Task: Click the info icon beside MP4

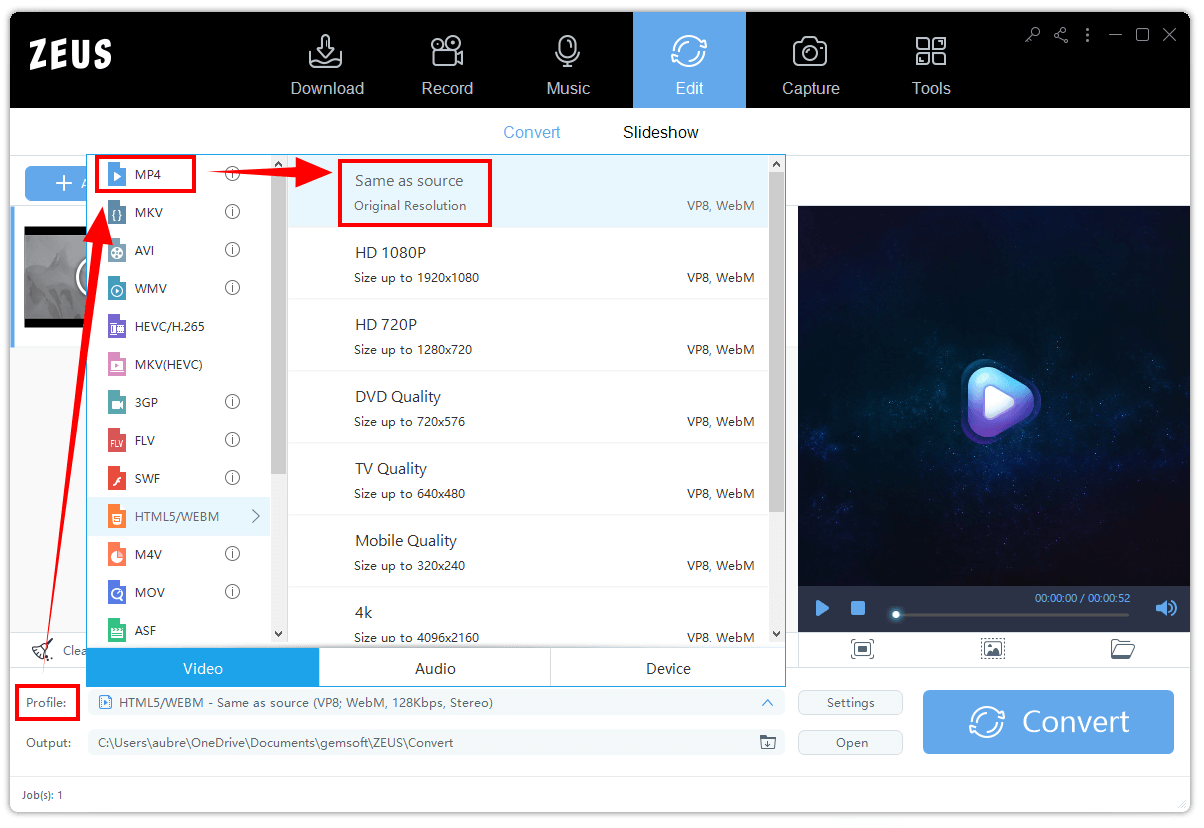Action: point(232,174)
